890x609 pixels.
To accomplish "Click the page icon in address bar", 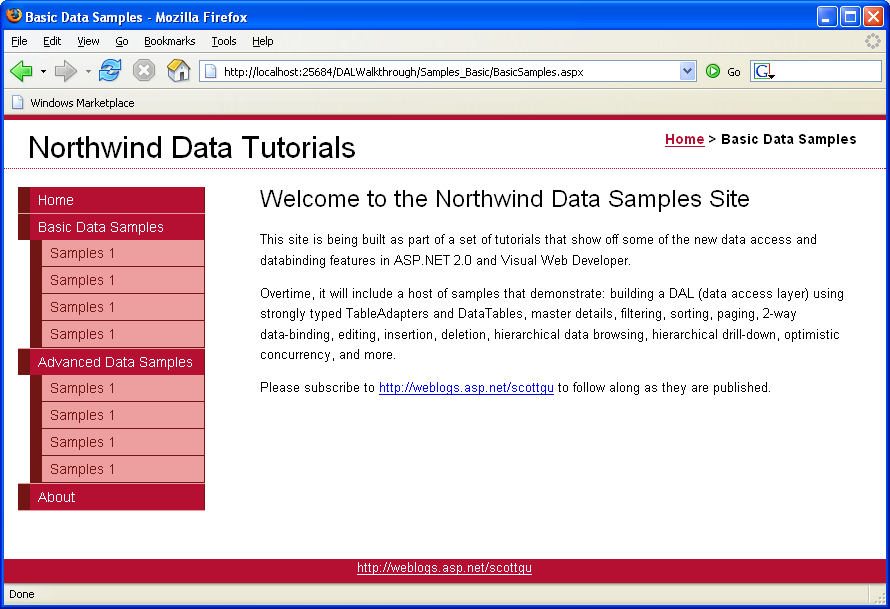I will coord(211,72).
